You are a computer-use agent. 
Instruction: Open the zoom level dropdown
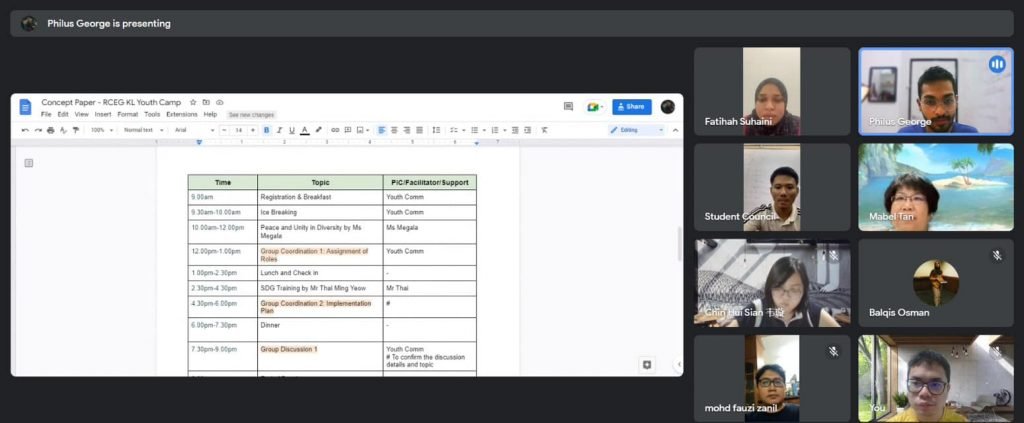tap(101, 130)
